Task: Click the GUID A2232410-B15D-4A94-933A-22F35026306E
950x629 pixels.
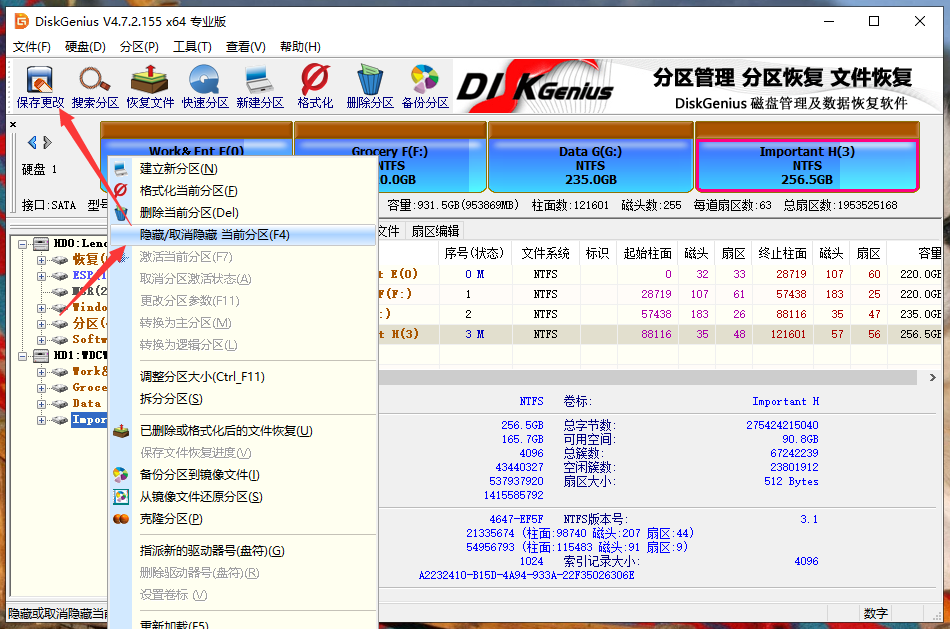Action: pyautogui.click(x=526, y=575)
